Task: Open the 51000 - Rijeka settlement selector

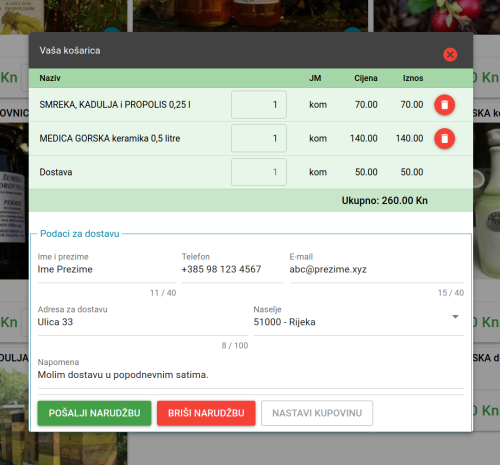Action: tap(358, 322)
